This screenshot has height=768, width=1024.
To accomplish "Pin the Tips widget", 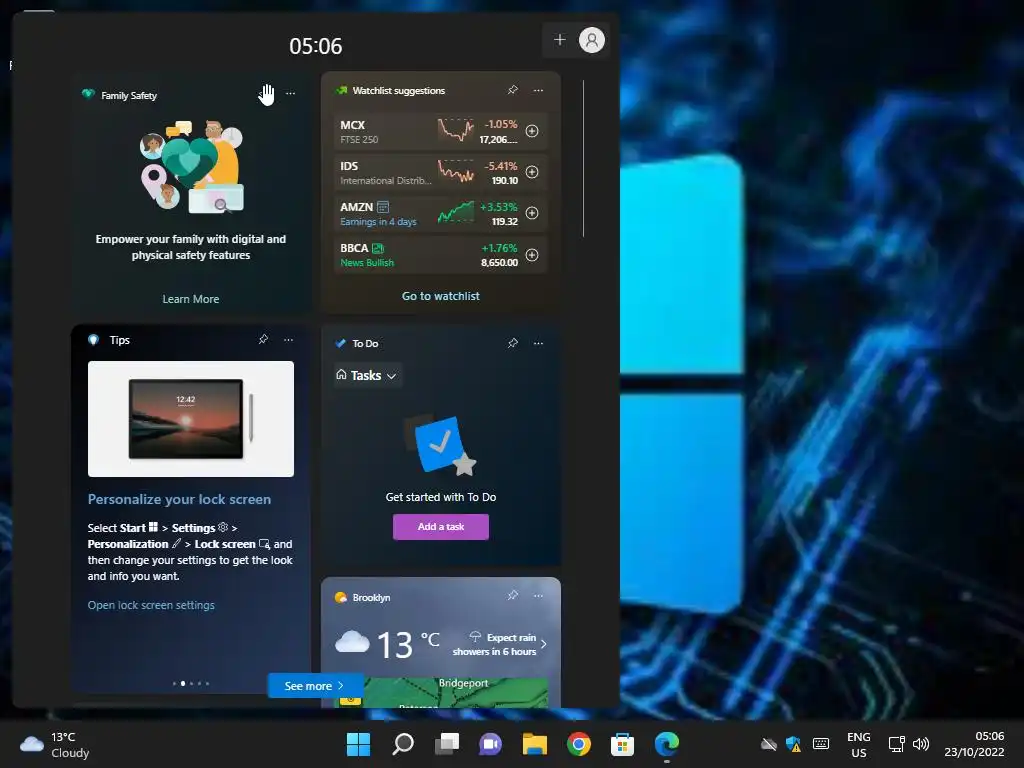I will [263, 340].
